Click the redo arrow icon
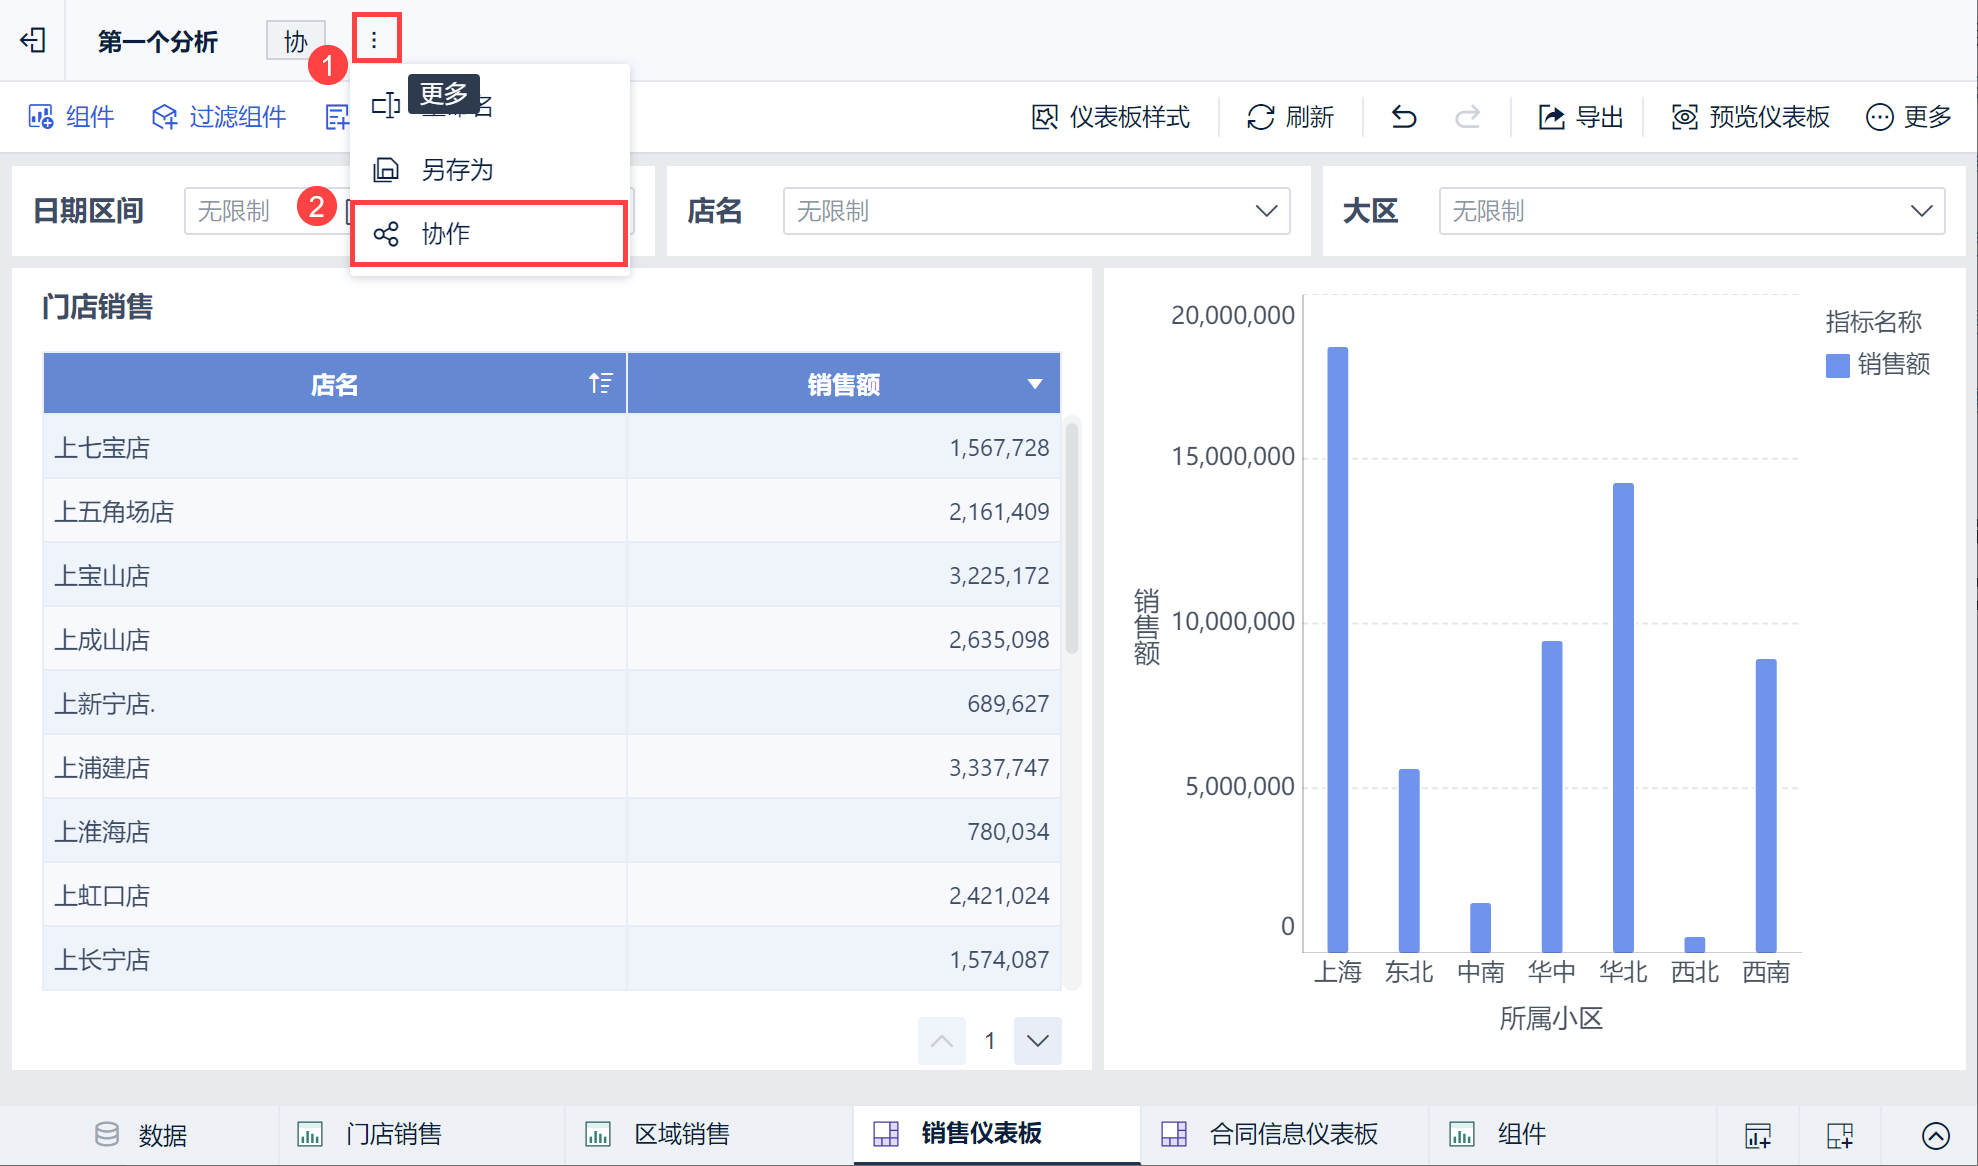This screenshot has width=1978, height=1166. pyautogui.click(x=1467, y=117)
